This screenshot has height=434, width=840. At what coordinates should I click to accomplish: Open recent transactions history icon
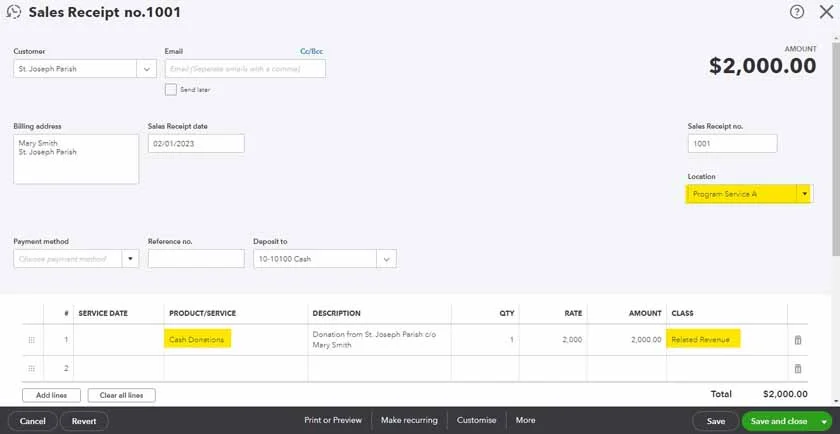tap(13, 12)
